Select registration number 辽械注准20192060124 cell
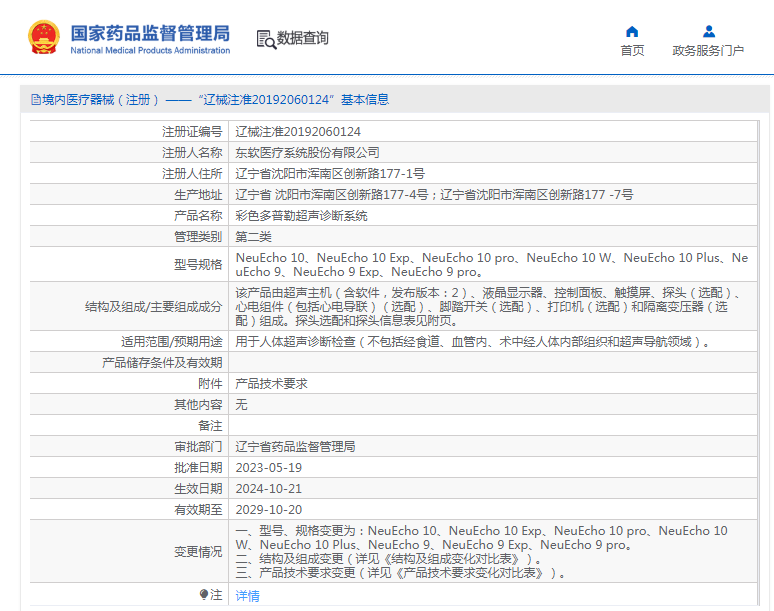Viewport: 774px width, 611px height. pyautogui.click(x=493, y=132)
